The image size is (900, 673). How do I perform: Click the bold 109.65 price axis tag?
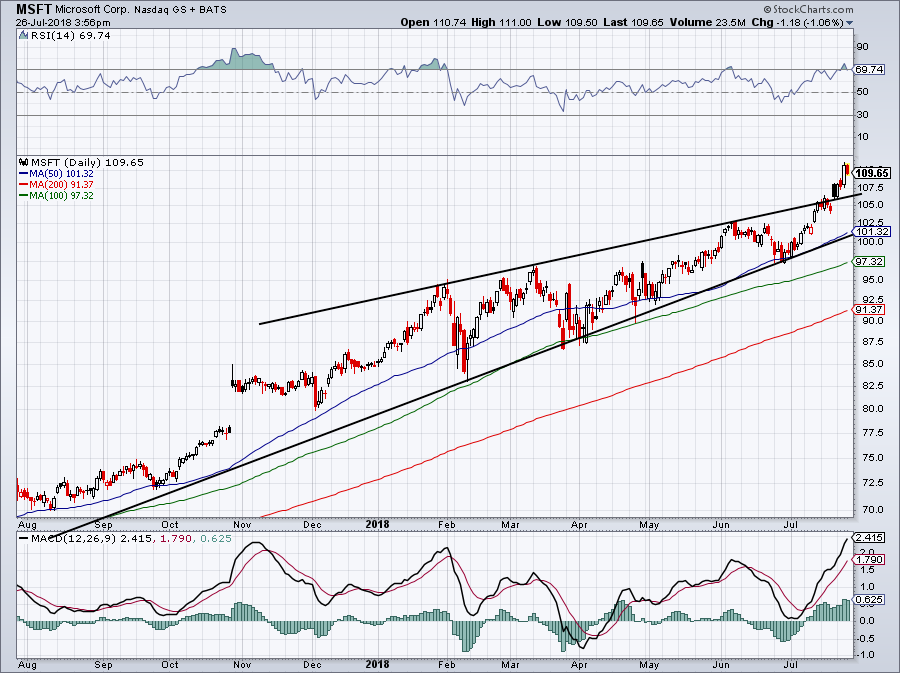click(x=872, y=173)
